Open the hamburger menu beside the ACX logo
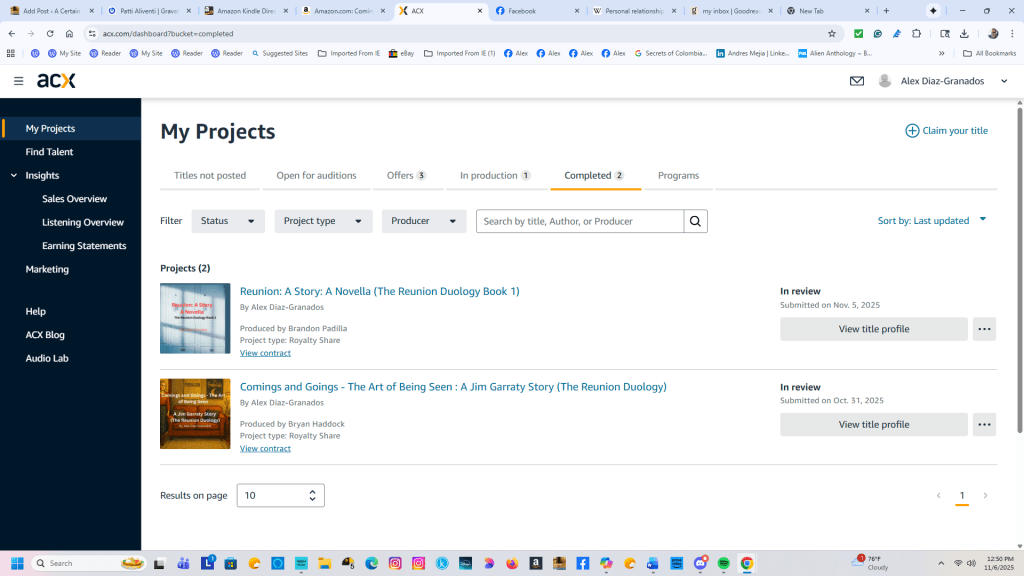This screenshot has width=1024, height=576. pyautogui.click(x=18, y=81)
